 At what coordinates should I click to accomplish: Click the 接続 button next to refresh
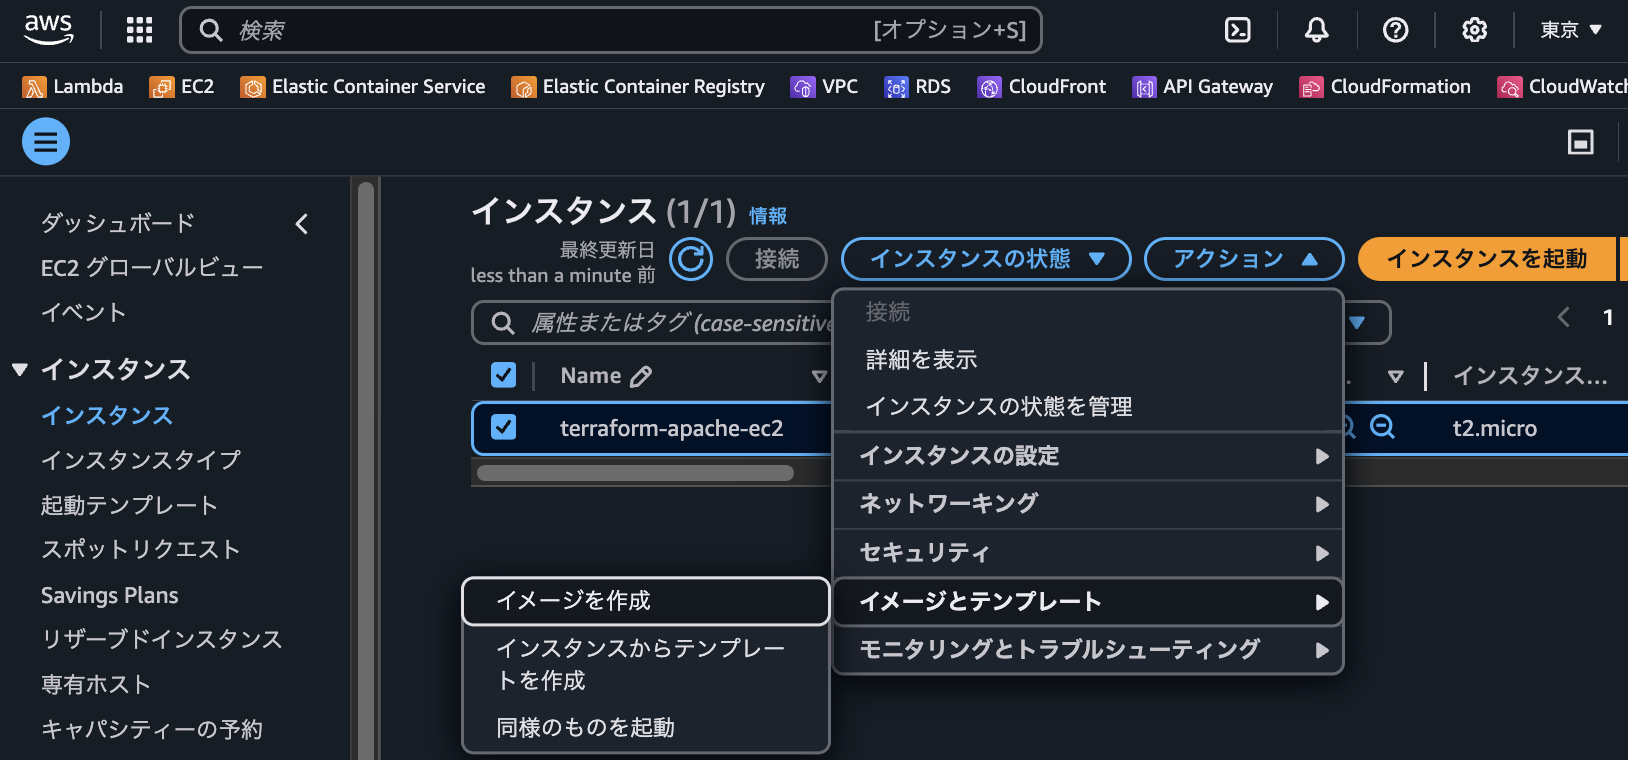[777, 259]
